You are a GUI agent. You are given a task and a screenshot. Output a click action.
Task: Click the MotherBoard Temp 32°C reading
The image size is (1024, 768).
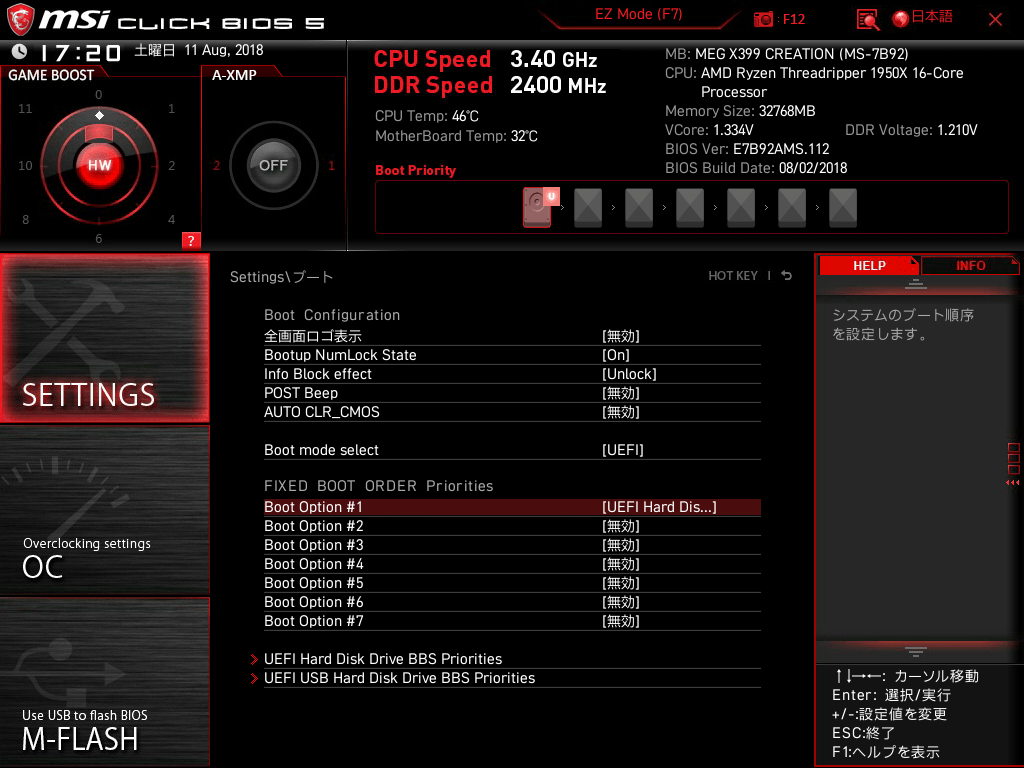coord(456,136)
